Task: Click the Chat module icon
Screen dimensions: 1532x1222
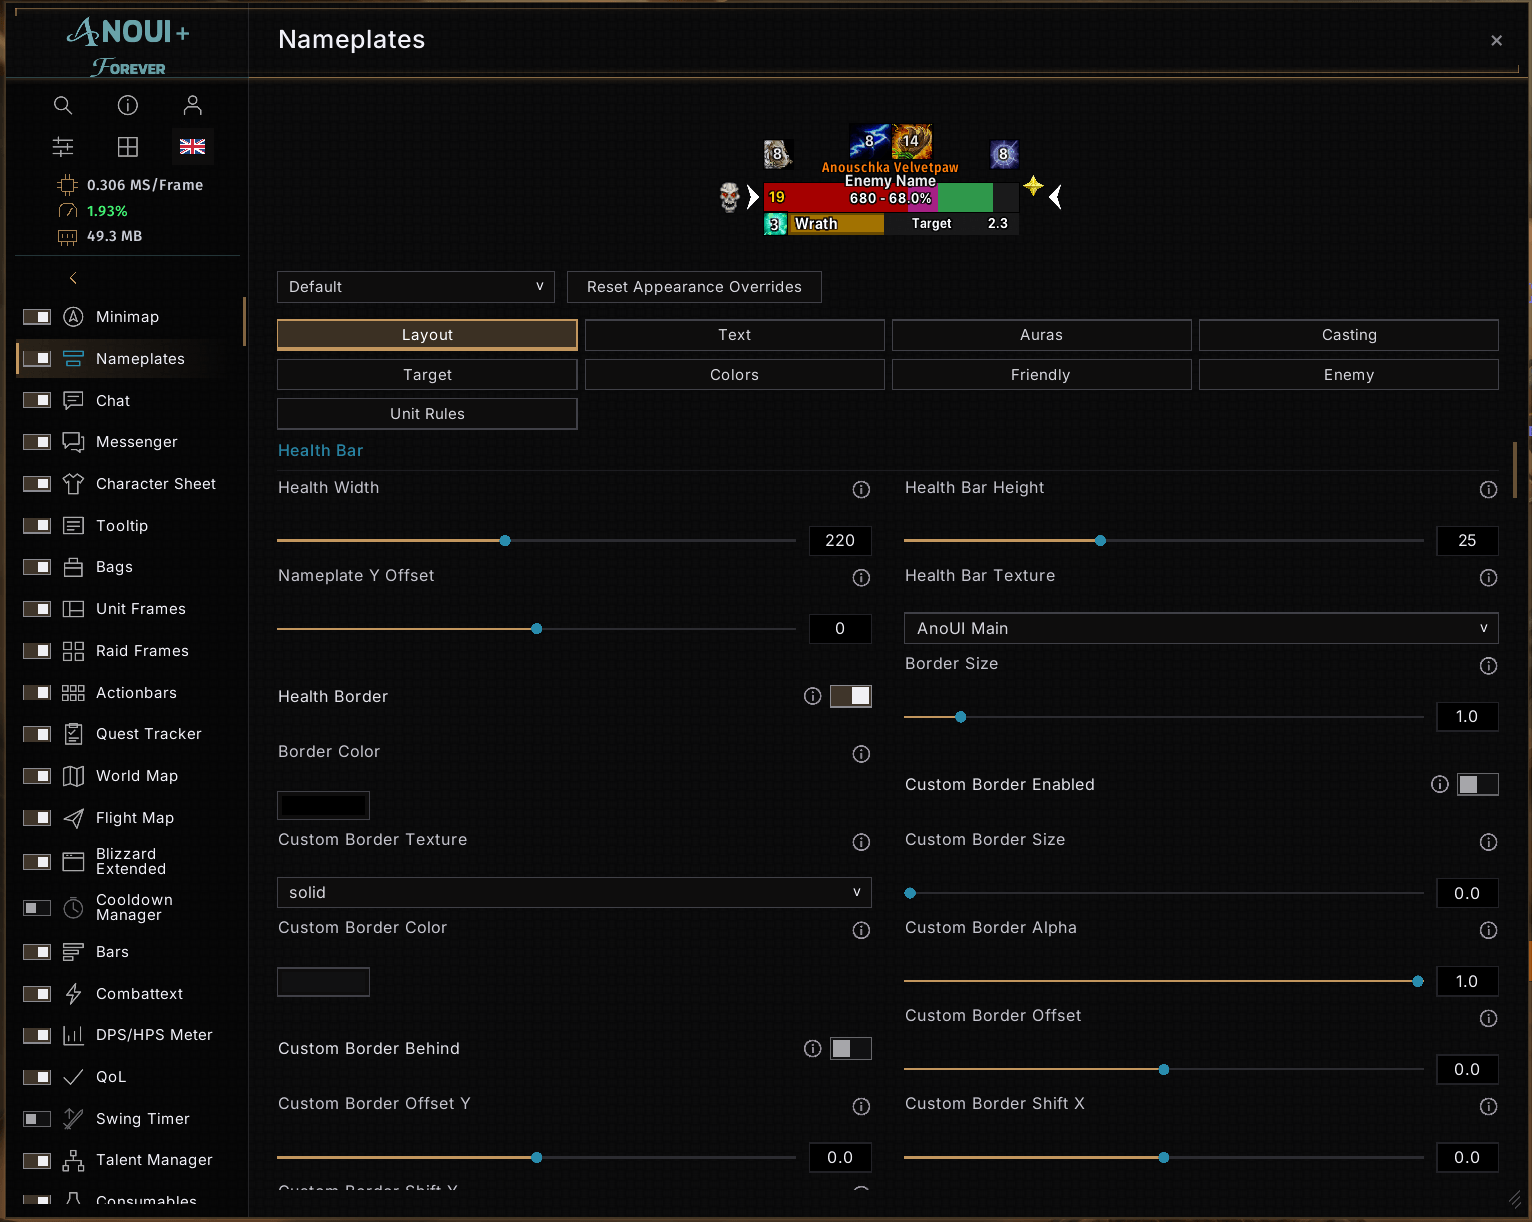Action: pos(73,401)
